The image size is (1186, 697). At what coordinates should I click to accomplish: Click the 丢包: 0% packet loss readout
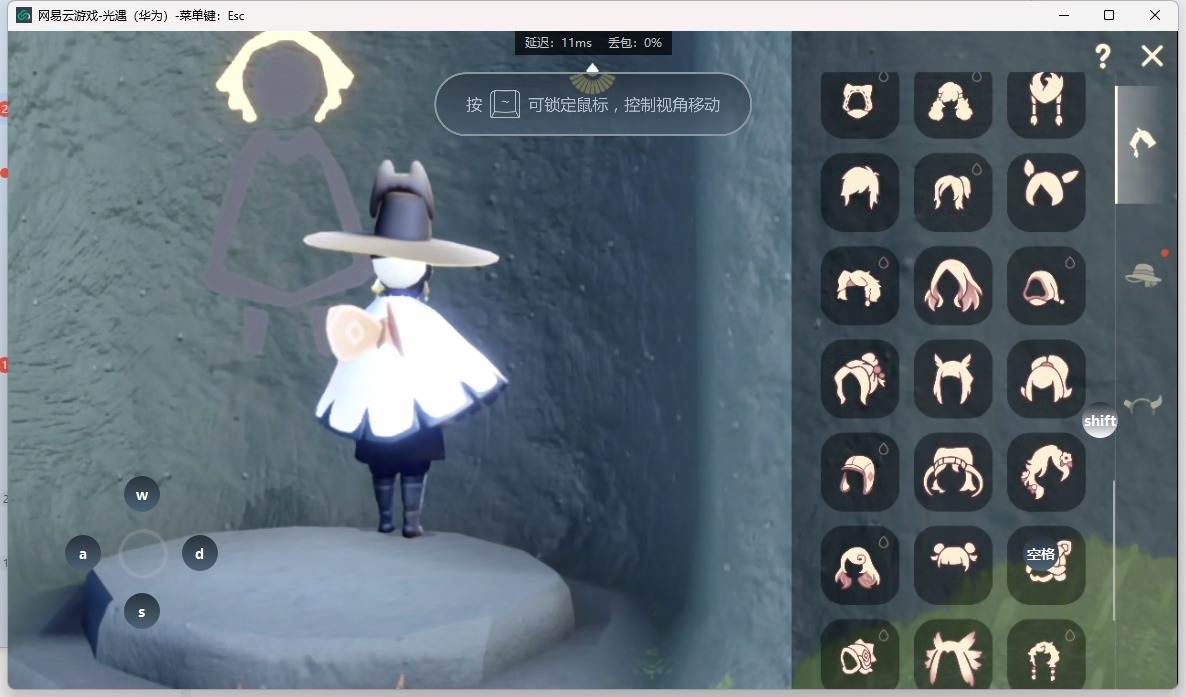[x=635, y=42]
